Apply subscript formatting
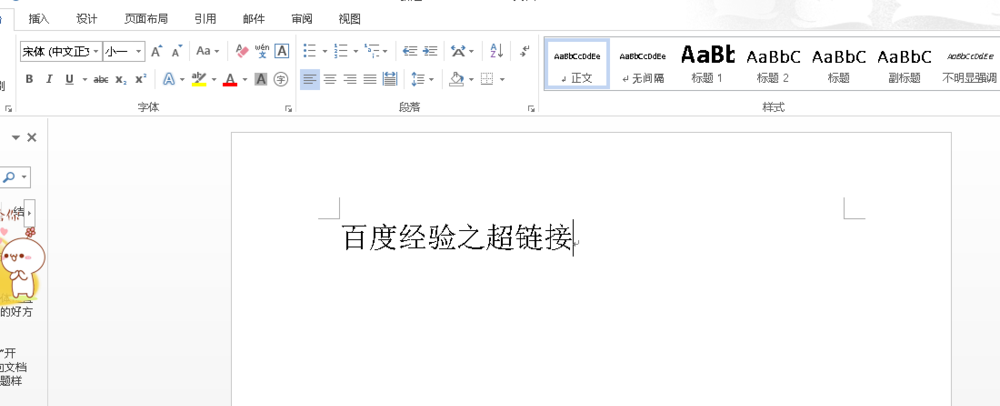Screen dimensions: 1000x406 (121, 80)
